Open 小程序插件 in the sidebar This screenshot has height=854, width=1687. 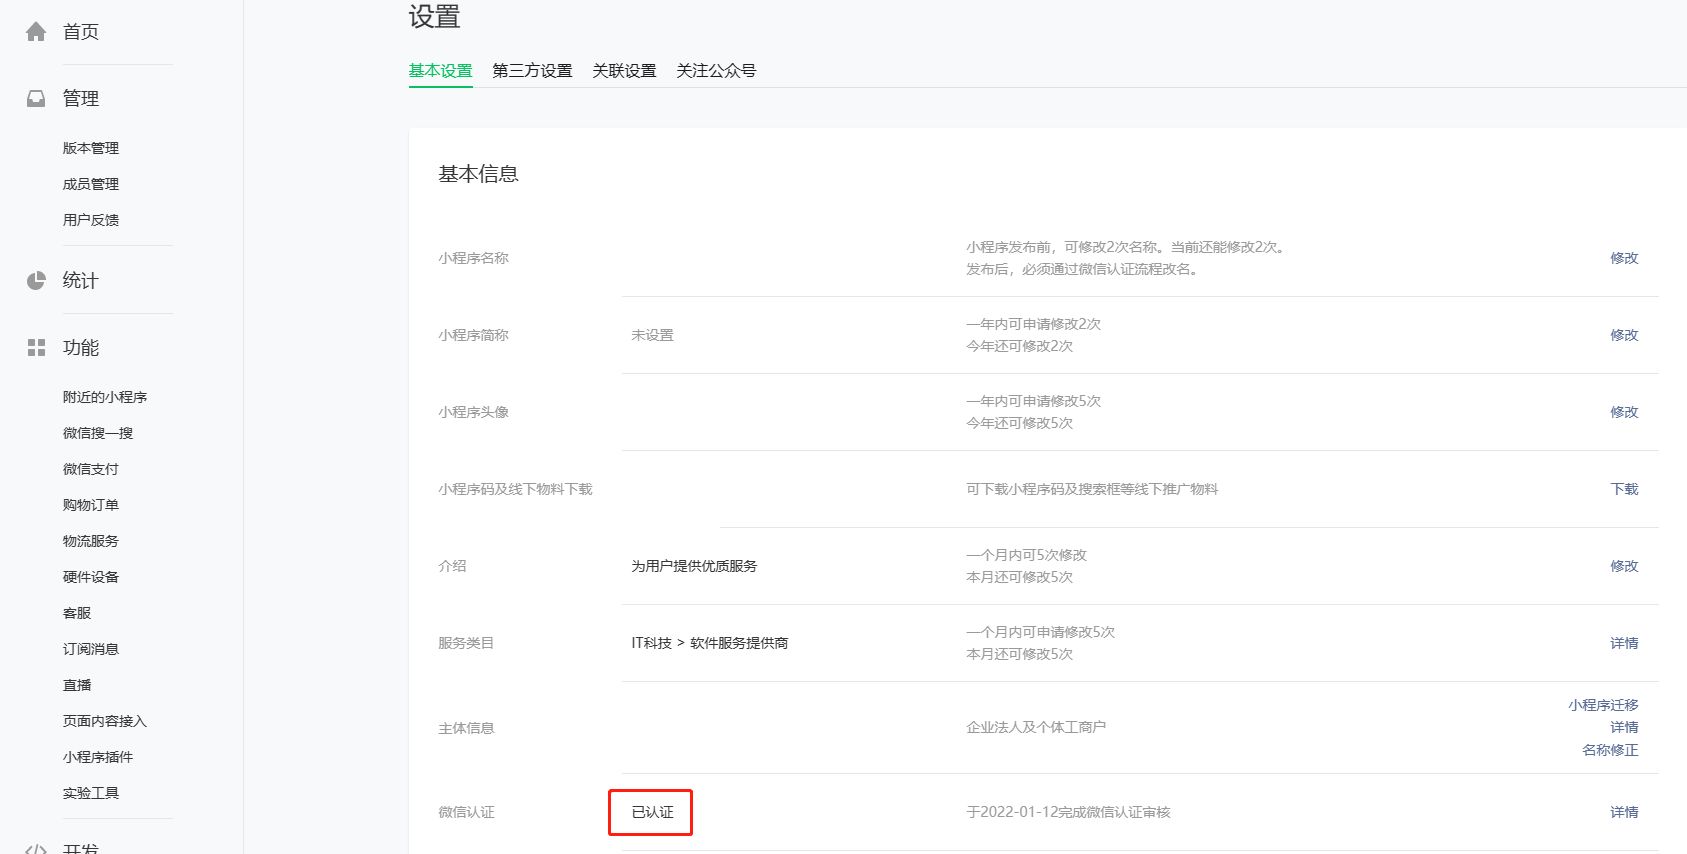(x=98, y=757)
